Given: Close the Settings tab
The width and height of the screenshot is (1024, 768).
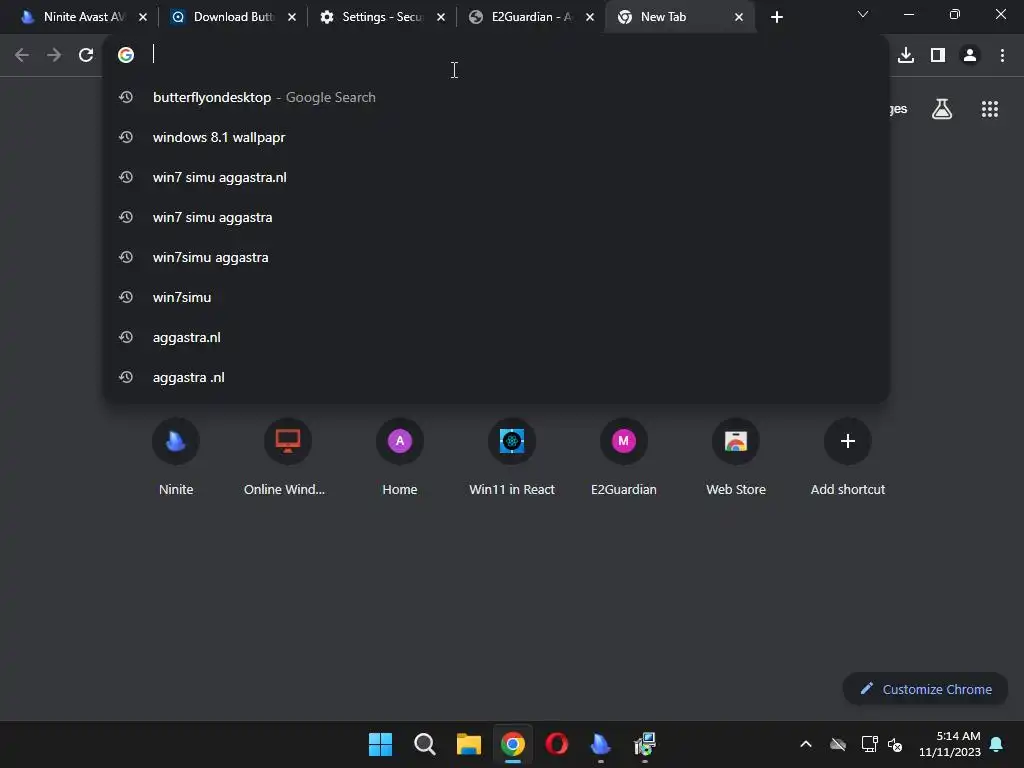Looking at the screenshot, I should coord(441,17).
